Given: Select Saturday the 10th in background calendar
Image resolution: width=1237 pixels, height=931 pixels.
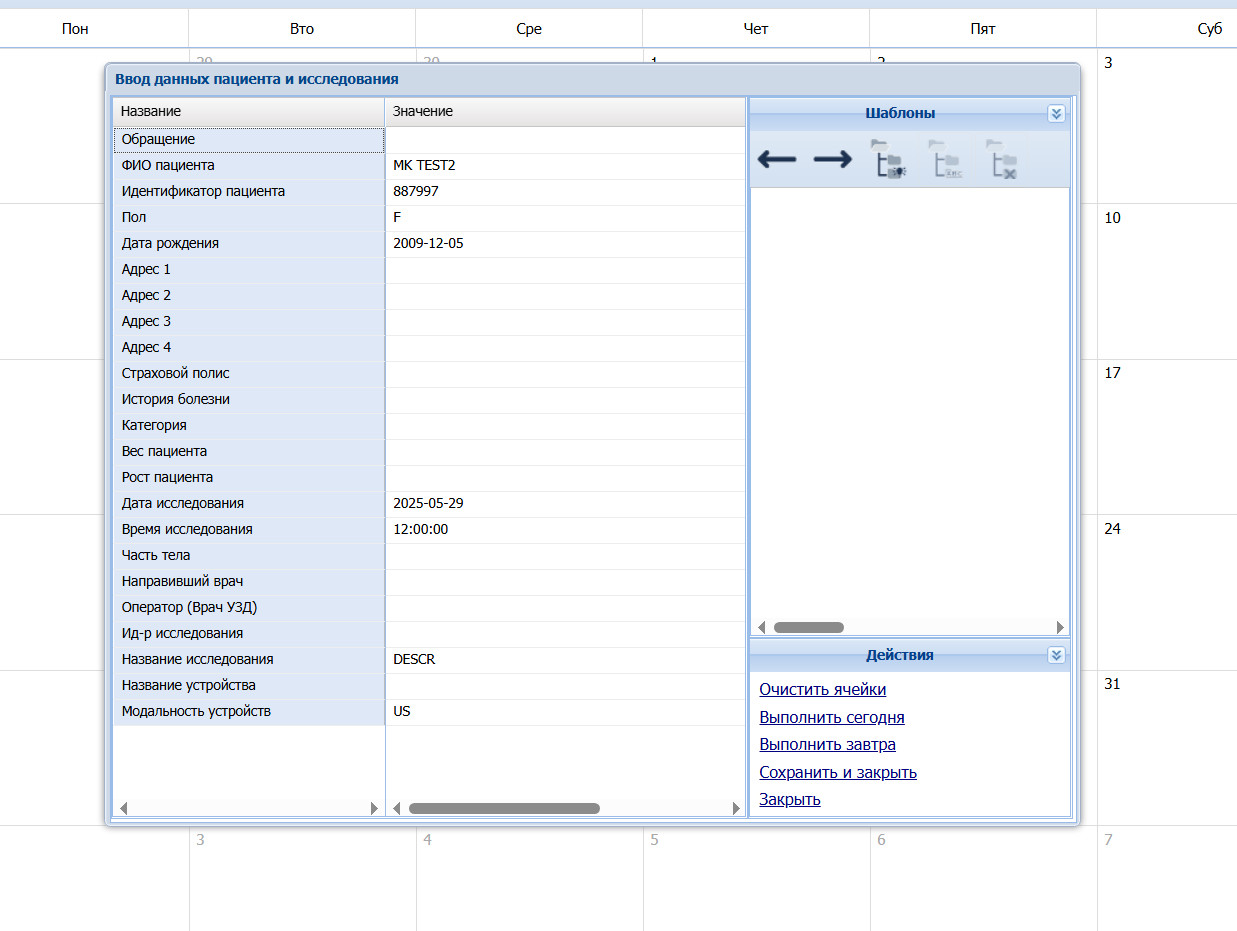Looking at the screenshot, I should click(x=1167, y=281).
